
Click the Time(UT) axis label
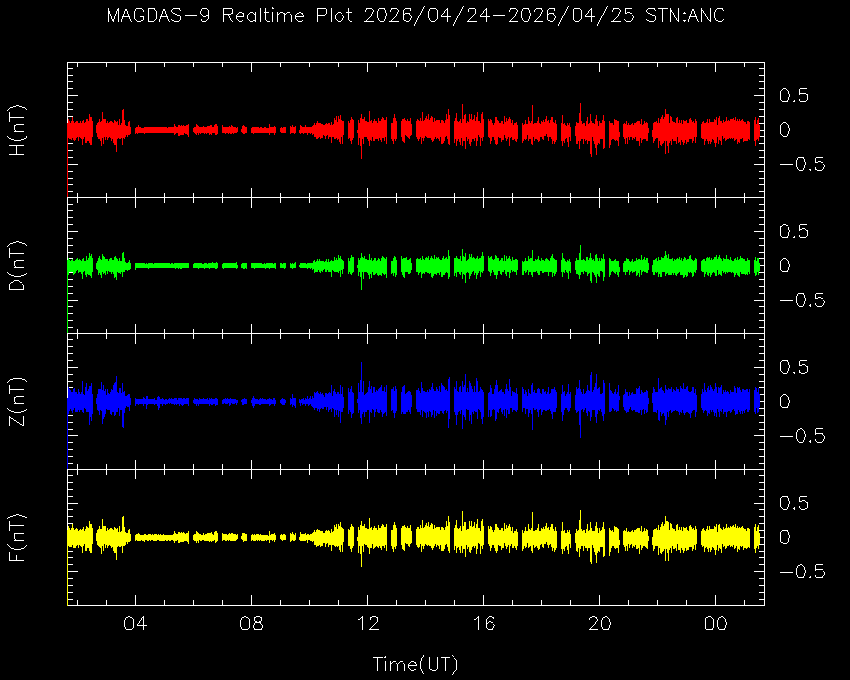(x=415, y=663)
